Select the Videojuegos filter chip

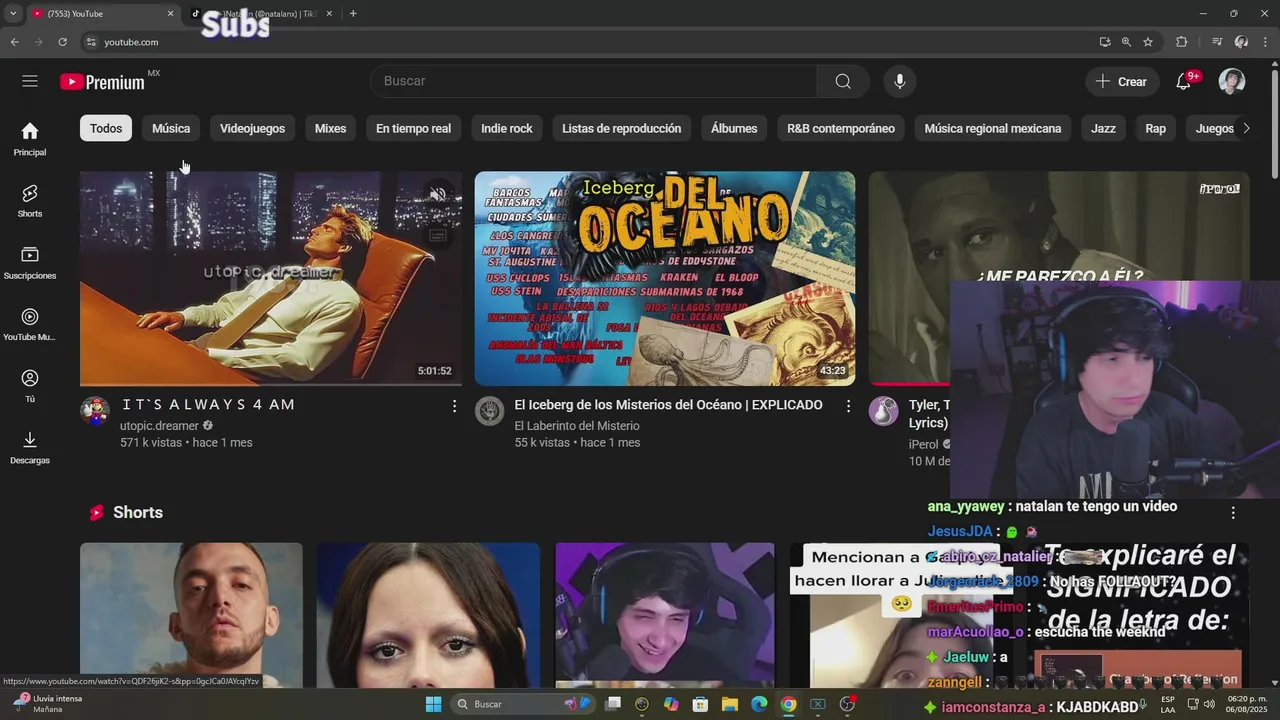tap(252, 128)
